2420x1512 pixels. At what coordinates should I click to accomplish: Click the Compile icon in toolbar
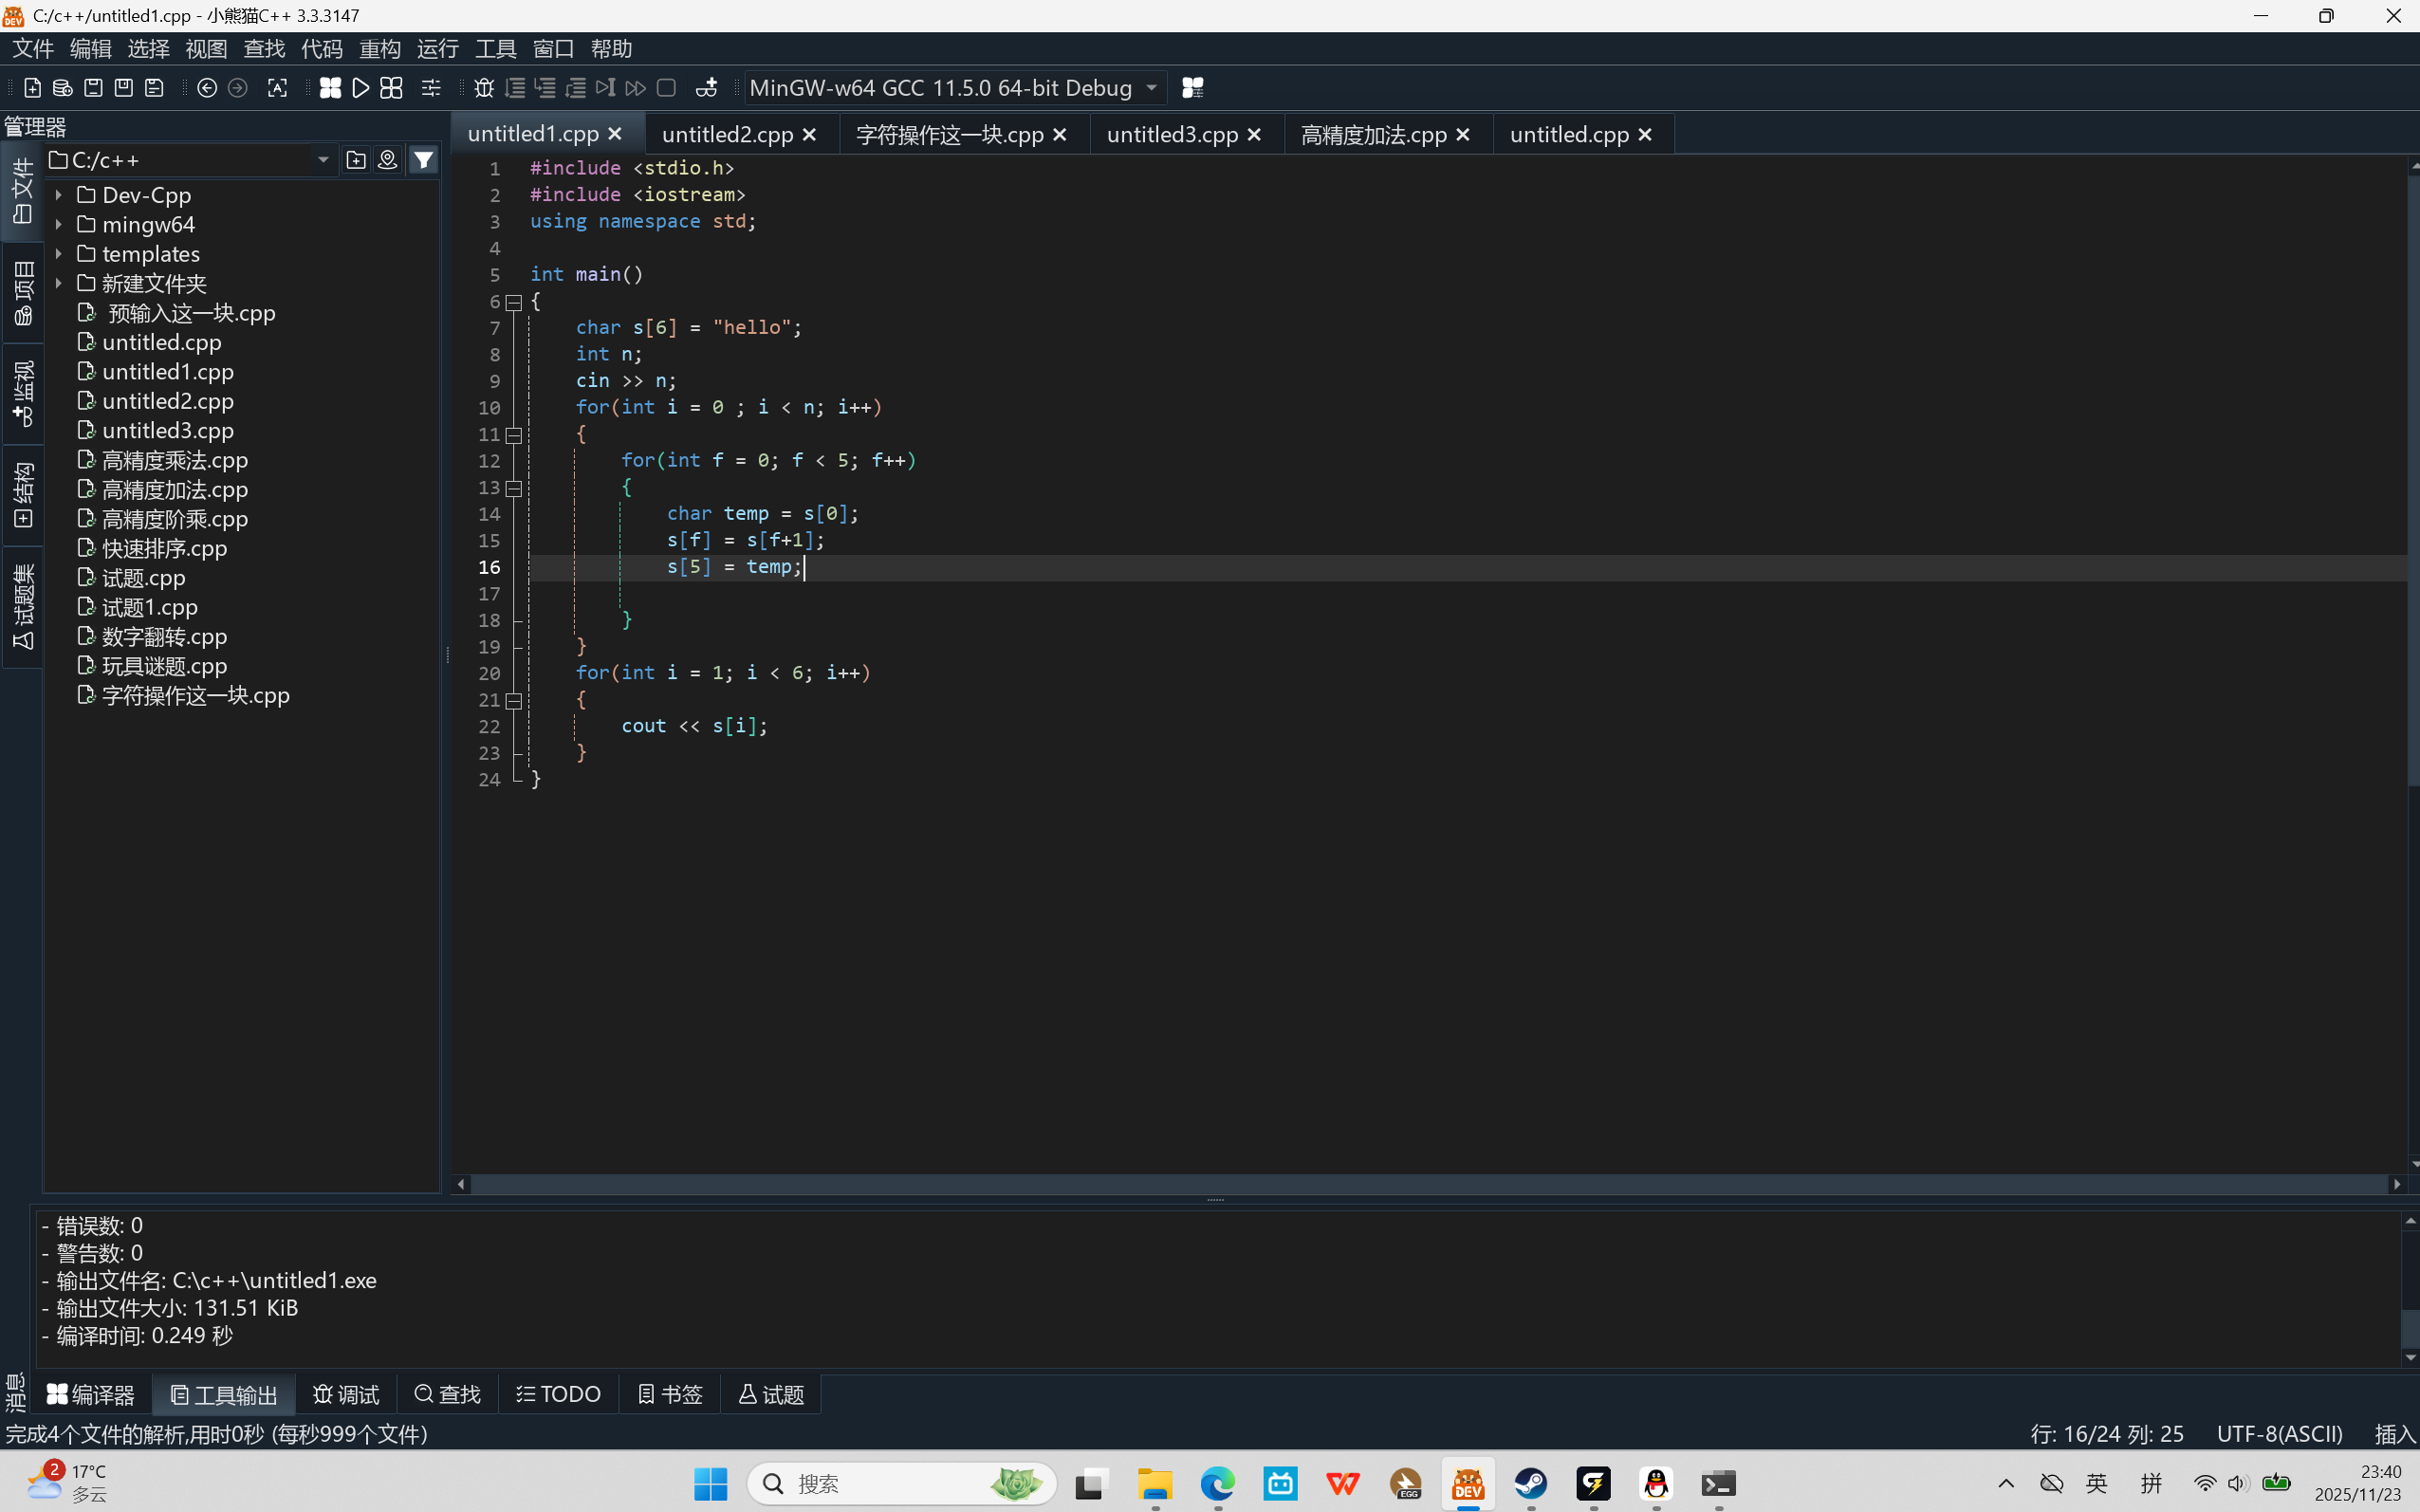click(x=330, y=88)
